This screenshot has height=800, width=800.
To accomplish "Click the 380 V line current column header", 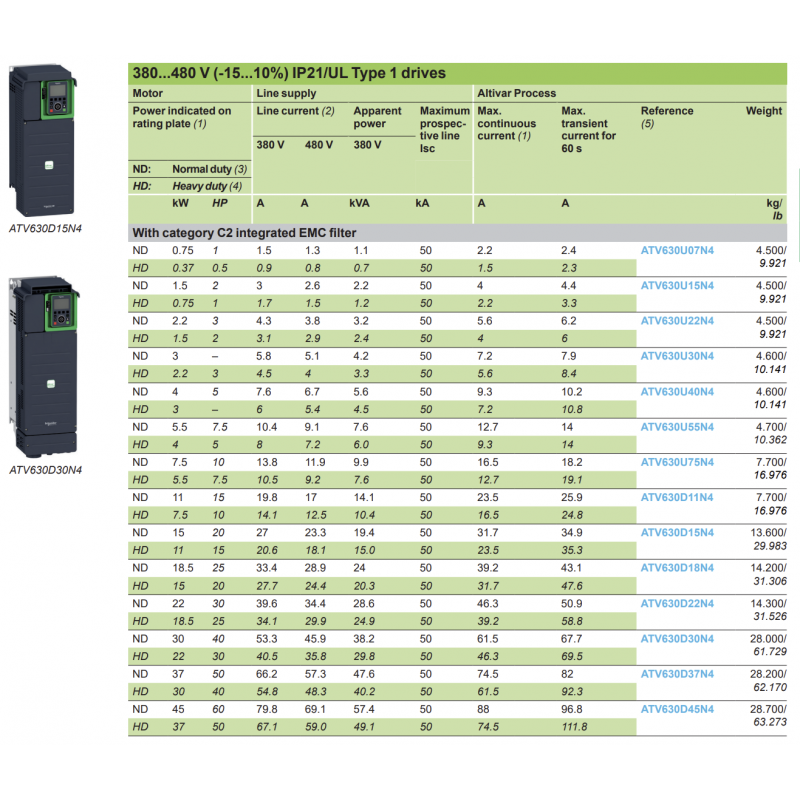I will click(x=270, y=143).
